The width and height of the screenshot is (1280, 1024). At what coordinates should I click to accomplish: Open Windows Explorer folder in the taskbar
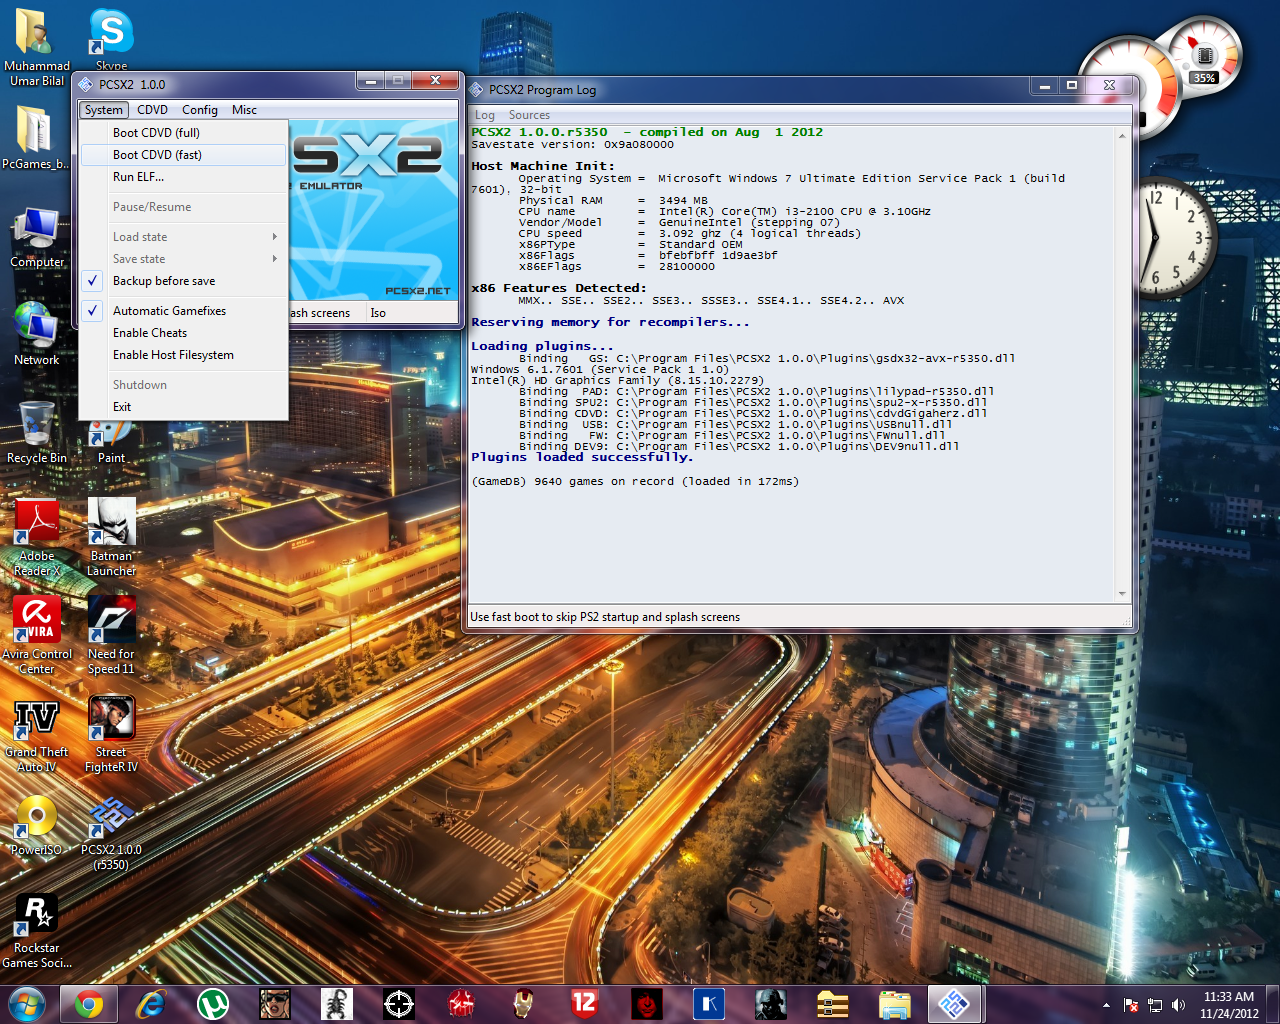[894, 1003]
